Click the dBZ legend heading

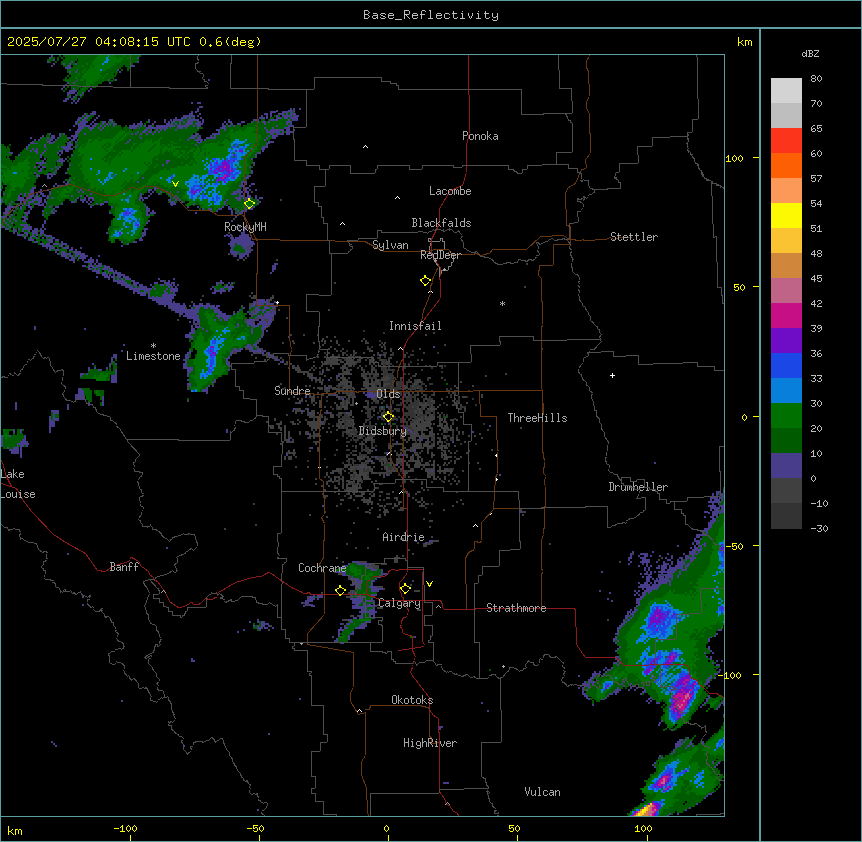pos(810,53)
